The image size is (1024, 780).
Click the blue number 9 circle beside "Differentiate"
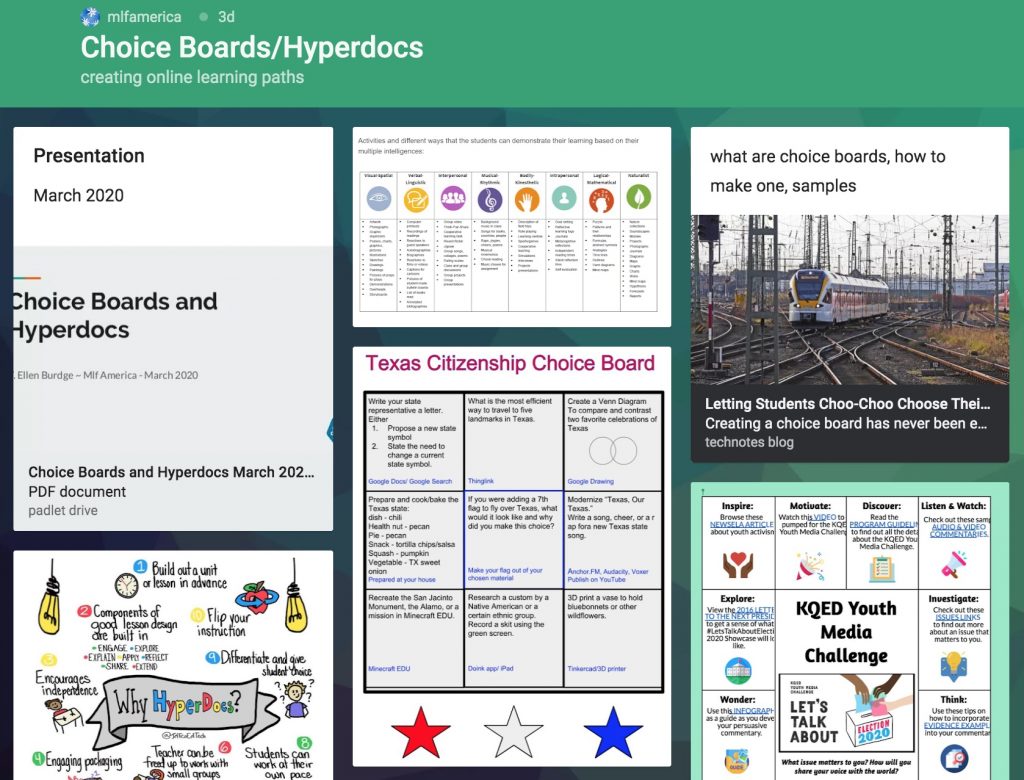[212, 658]
